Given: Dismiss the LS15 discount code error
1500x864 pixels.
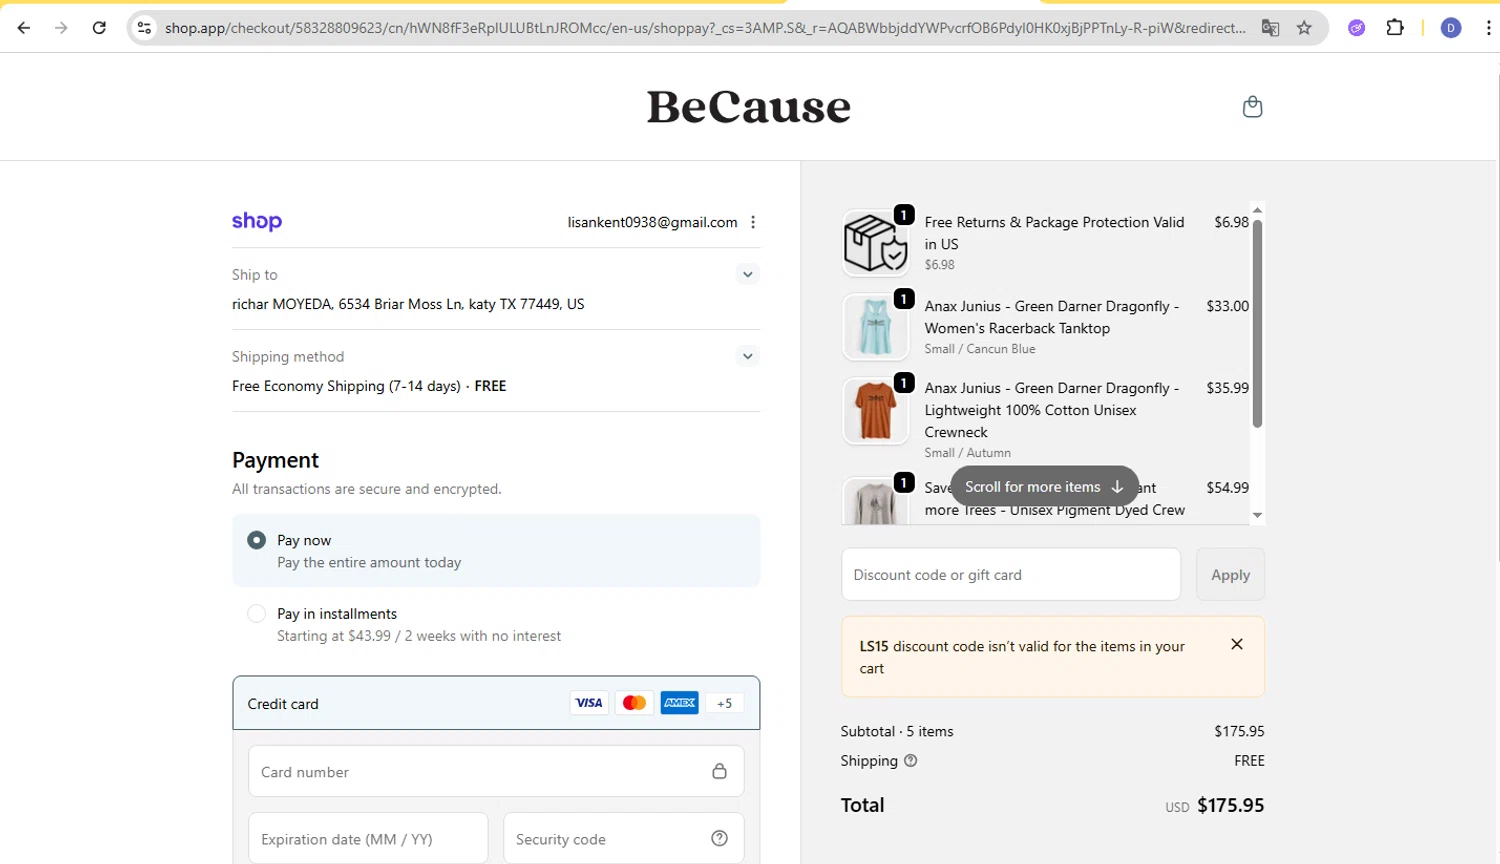Looking at the screenshot, I should click(x=1237, y=644).
